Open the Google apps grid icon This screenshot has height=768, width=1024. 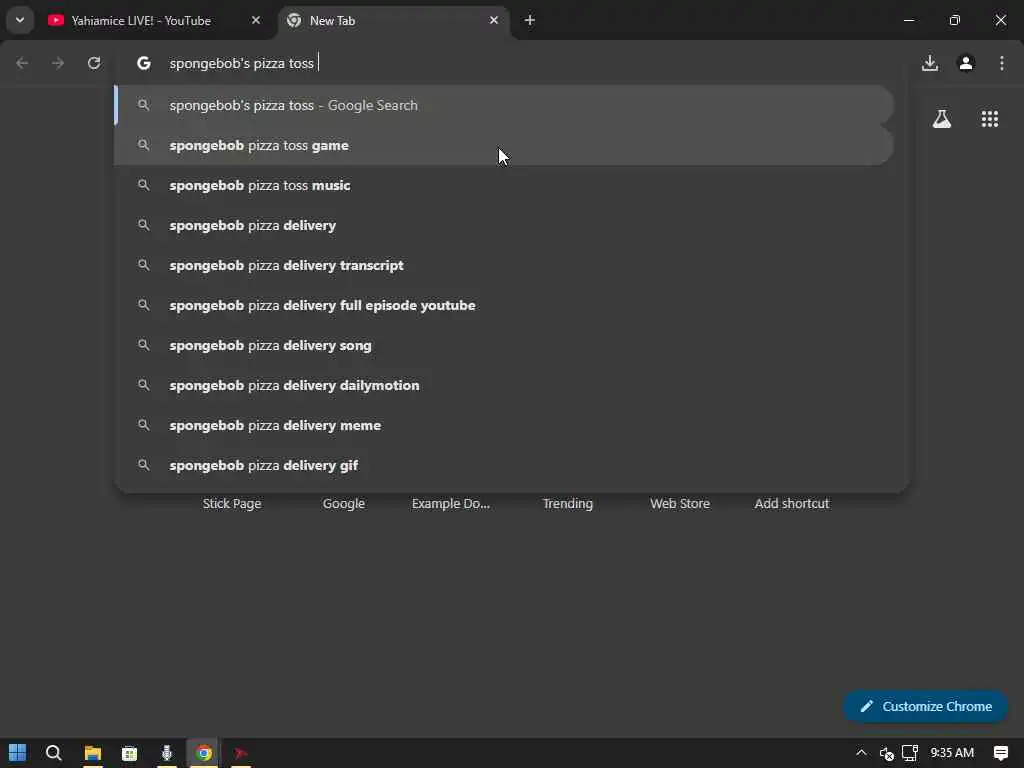pyautogui.click(x=989, y=119)
